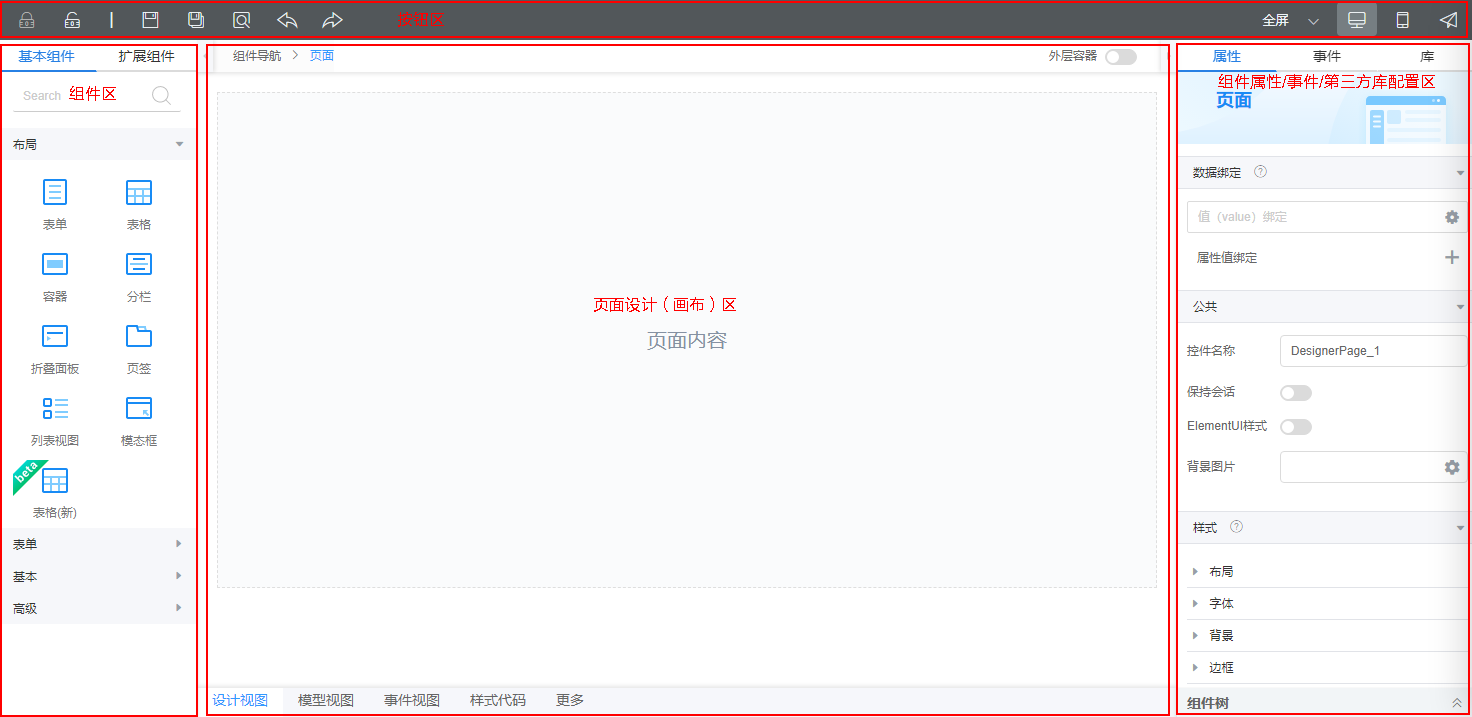Select the 模态框 modal component icon
Image resolution: width=1472 pixels, height=717 pixels.
click(x=139, y=408)
